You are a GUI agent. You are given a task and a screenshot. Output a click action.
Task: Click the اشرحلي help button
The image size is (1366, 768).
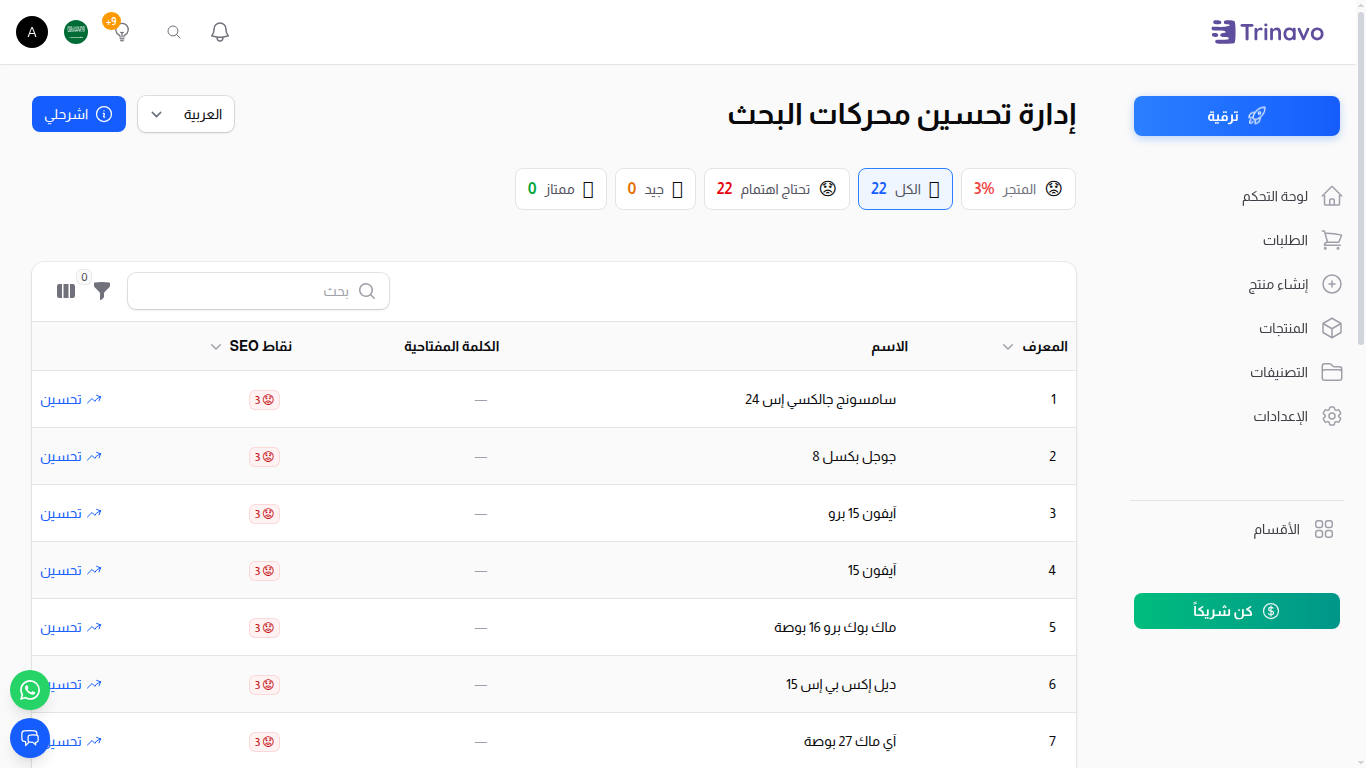(x=79, y=114)
